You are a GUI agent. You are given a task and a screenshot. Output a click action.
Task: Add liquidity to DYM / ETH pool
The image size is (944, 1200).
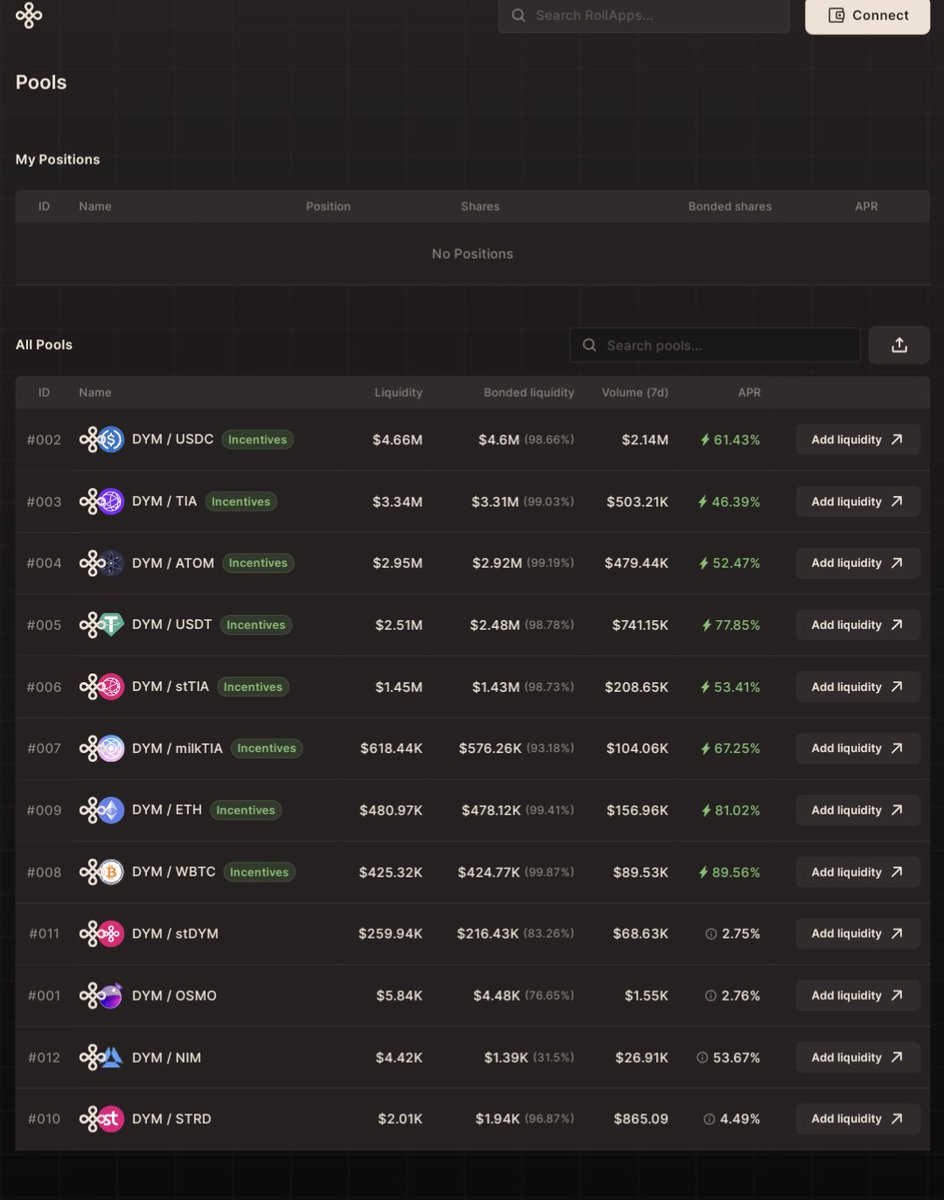point(858,810)
